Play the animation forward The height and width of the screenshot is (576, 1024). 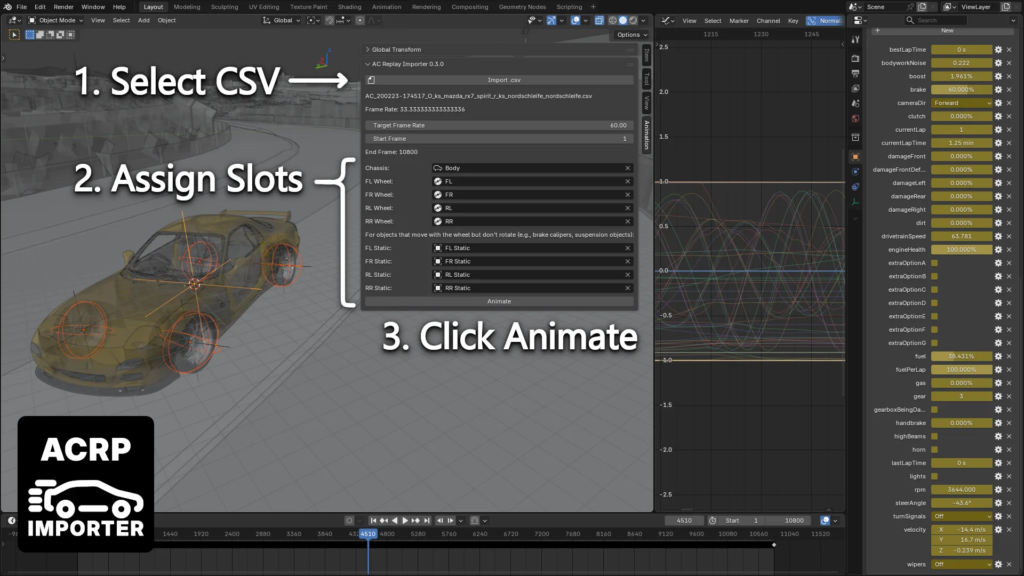(405, 520)
